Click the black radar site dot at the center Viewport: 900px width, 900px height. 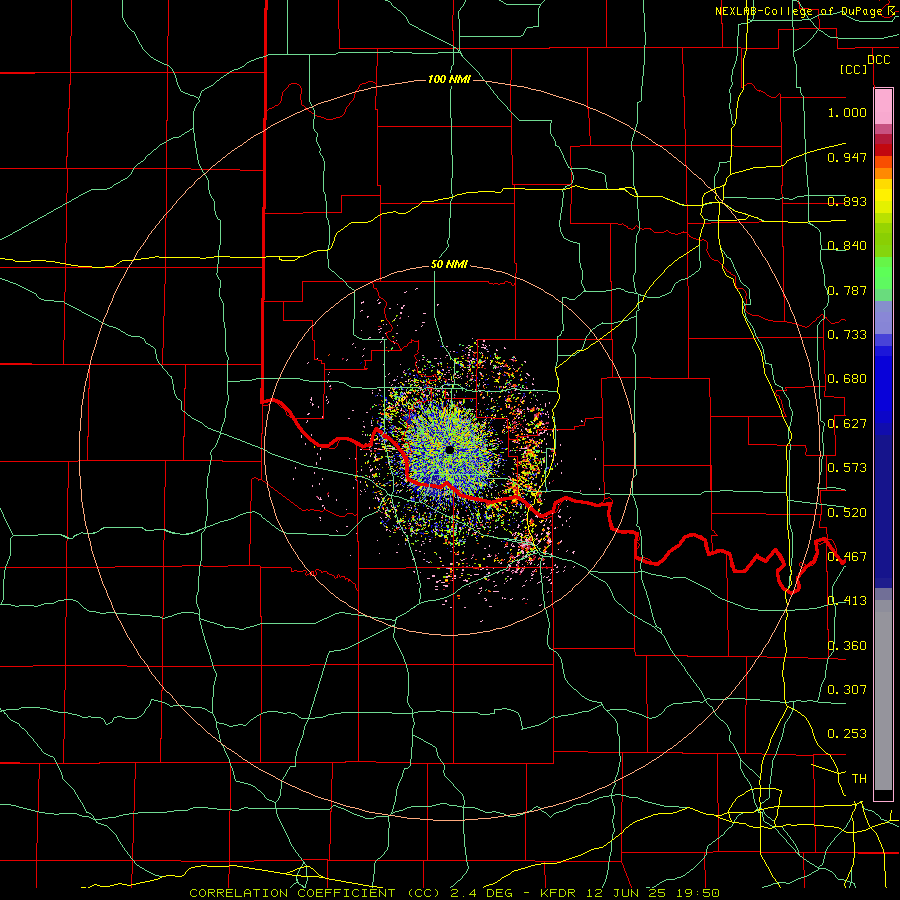coord(449,450)
